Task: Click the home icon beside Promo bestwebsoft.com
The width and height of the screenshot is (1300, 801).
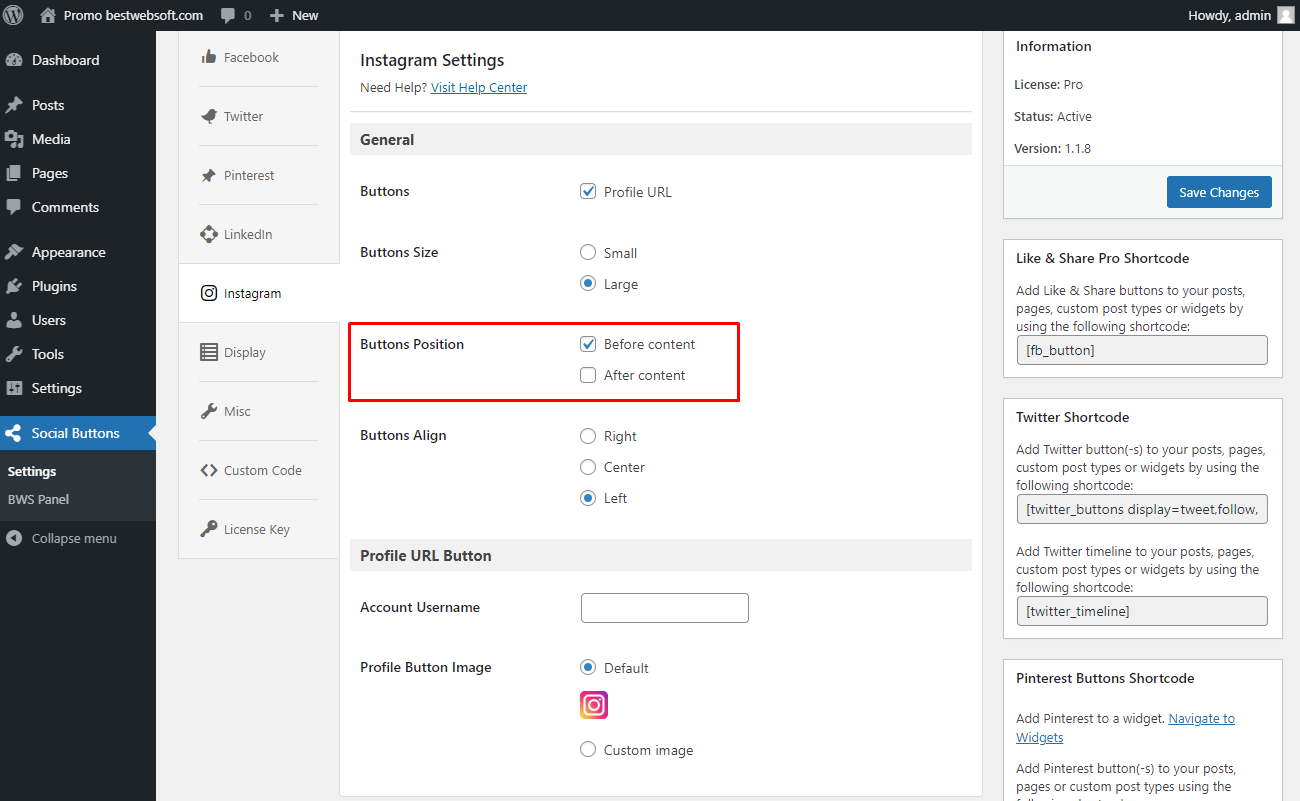Action: pyautogui.click(x=48, y=15)
